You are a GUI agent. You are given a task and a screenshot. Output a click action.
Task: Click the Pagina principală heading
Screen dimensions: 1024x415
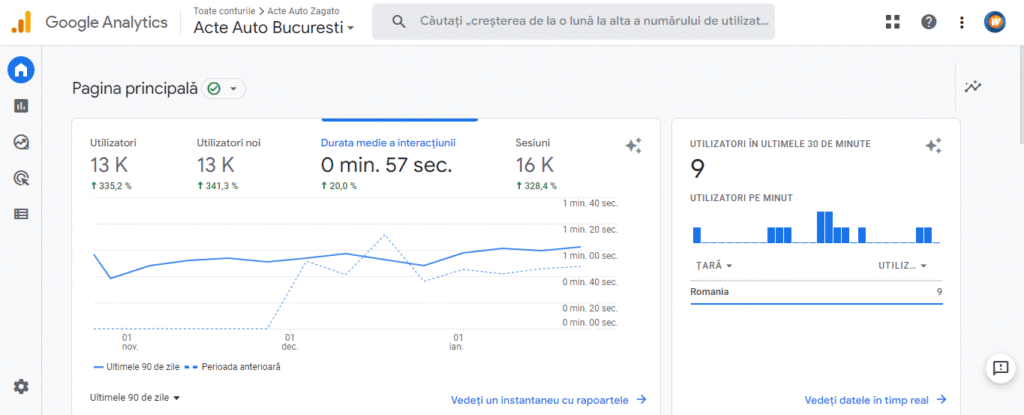135,88
